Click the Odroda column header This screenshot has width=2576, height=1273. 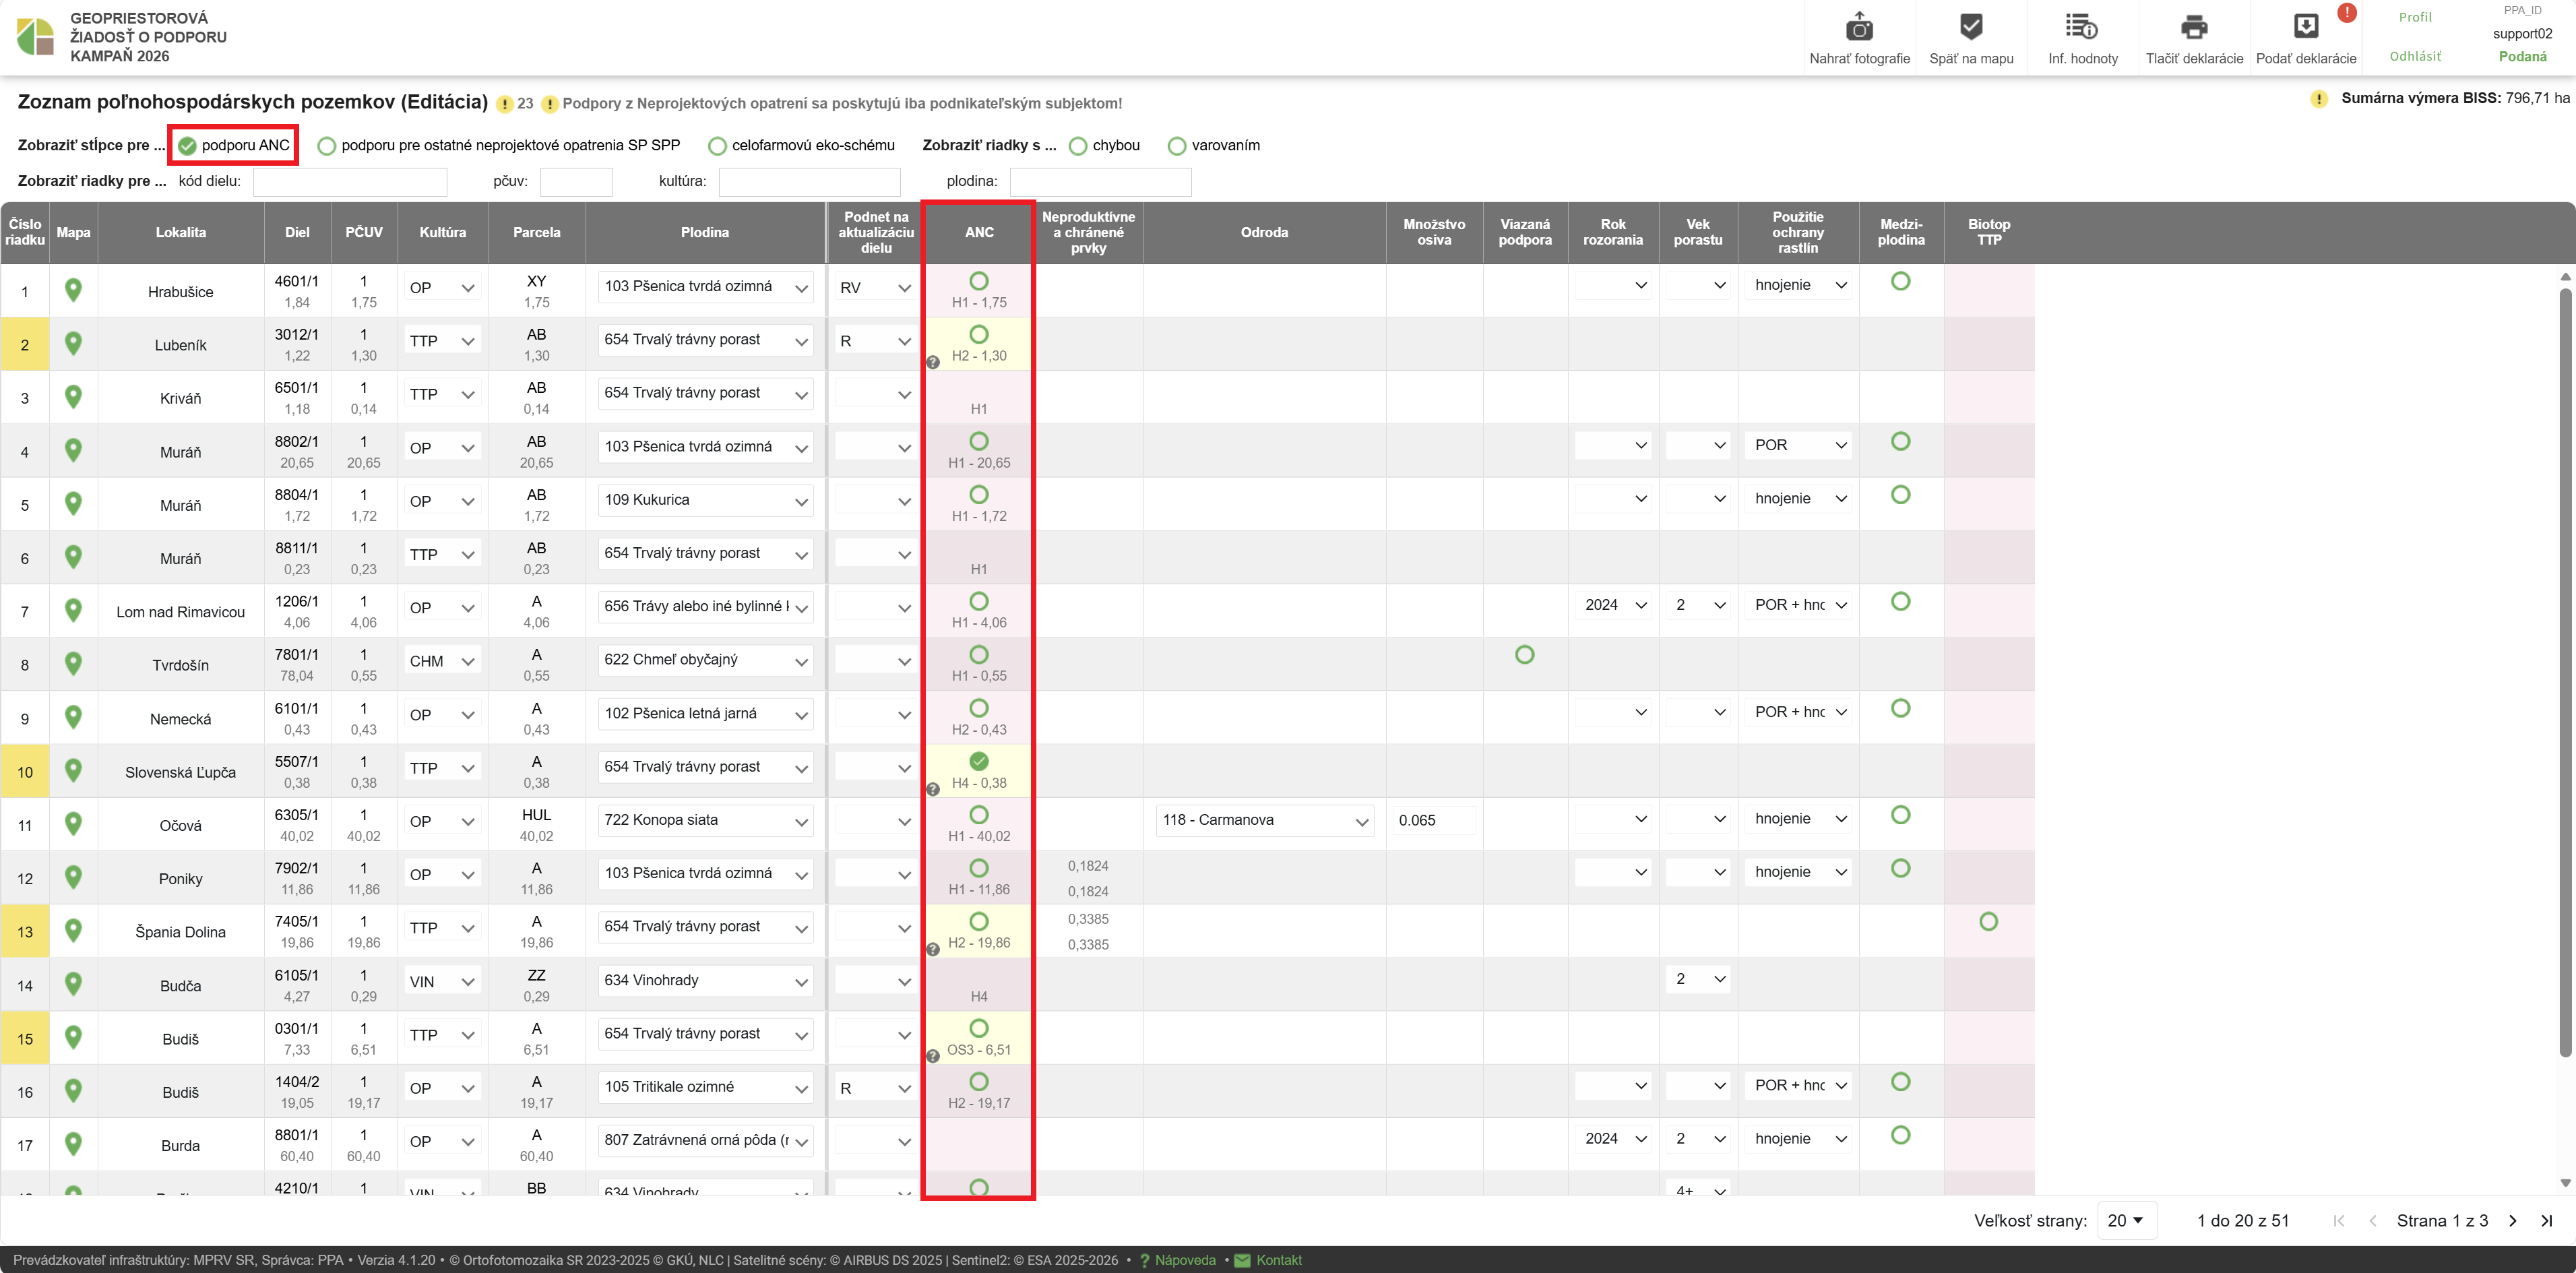[x=1264, y=232]
